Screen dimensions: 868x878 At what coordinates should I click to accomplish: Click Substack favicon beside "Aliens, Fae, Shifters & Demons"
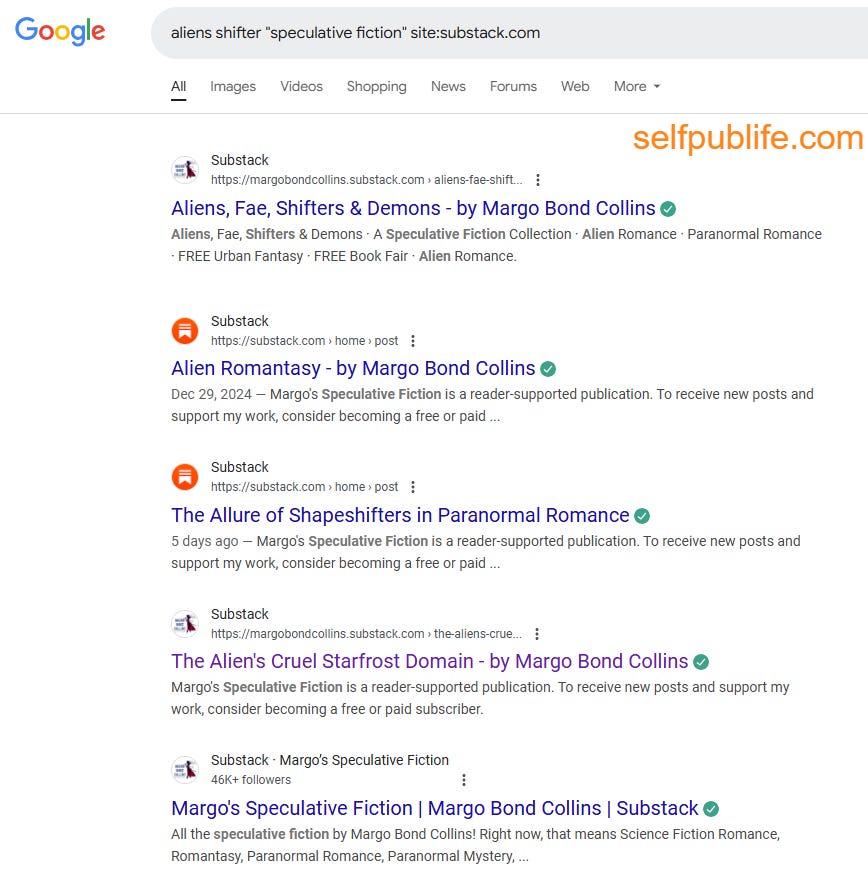click(185, 170)
